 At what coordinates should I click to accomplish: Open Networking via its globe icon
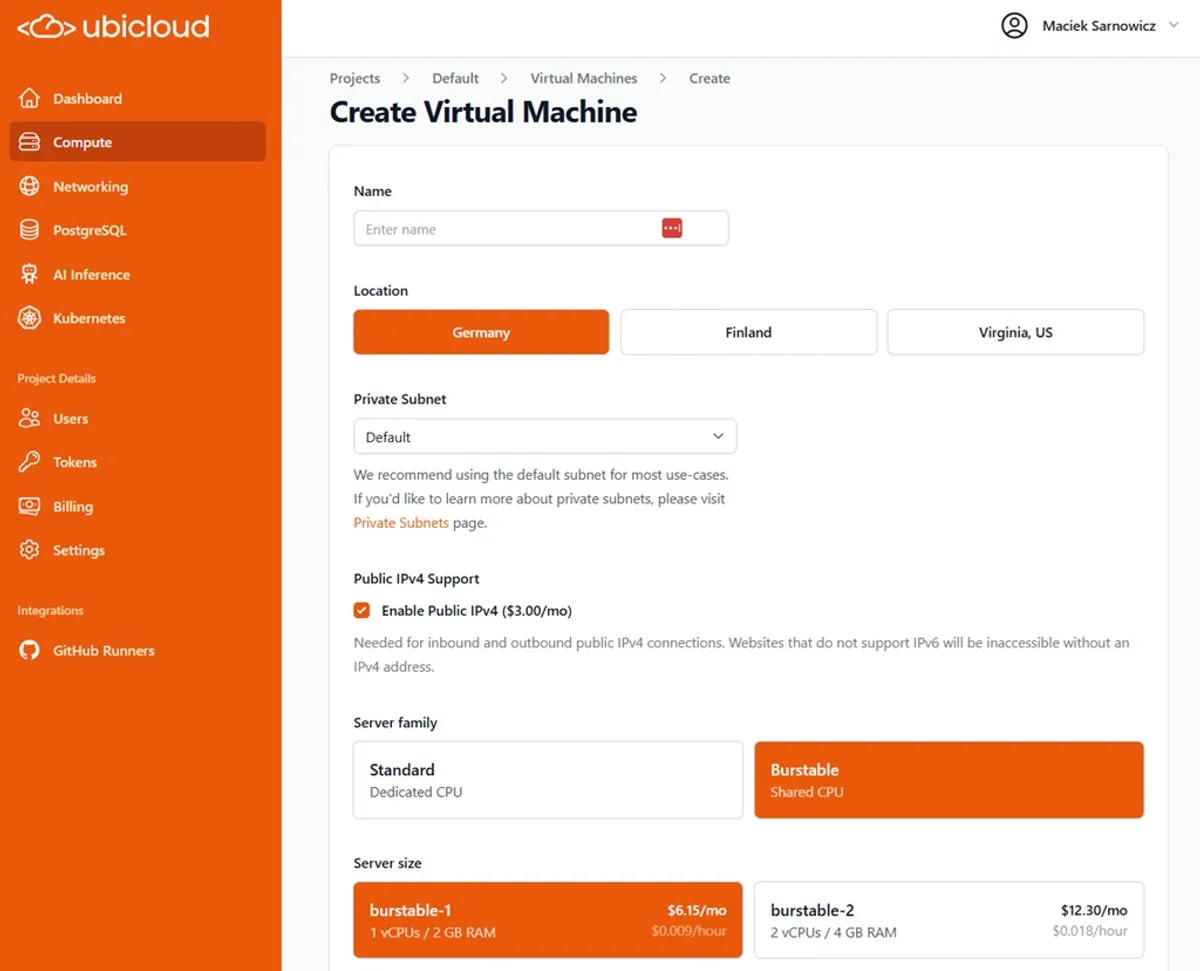29,187
